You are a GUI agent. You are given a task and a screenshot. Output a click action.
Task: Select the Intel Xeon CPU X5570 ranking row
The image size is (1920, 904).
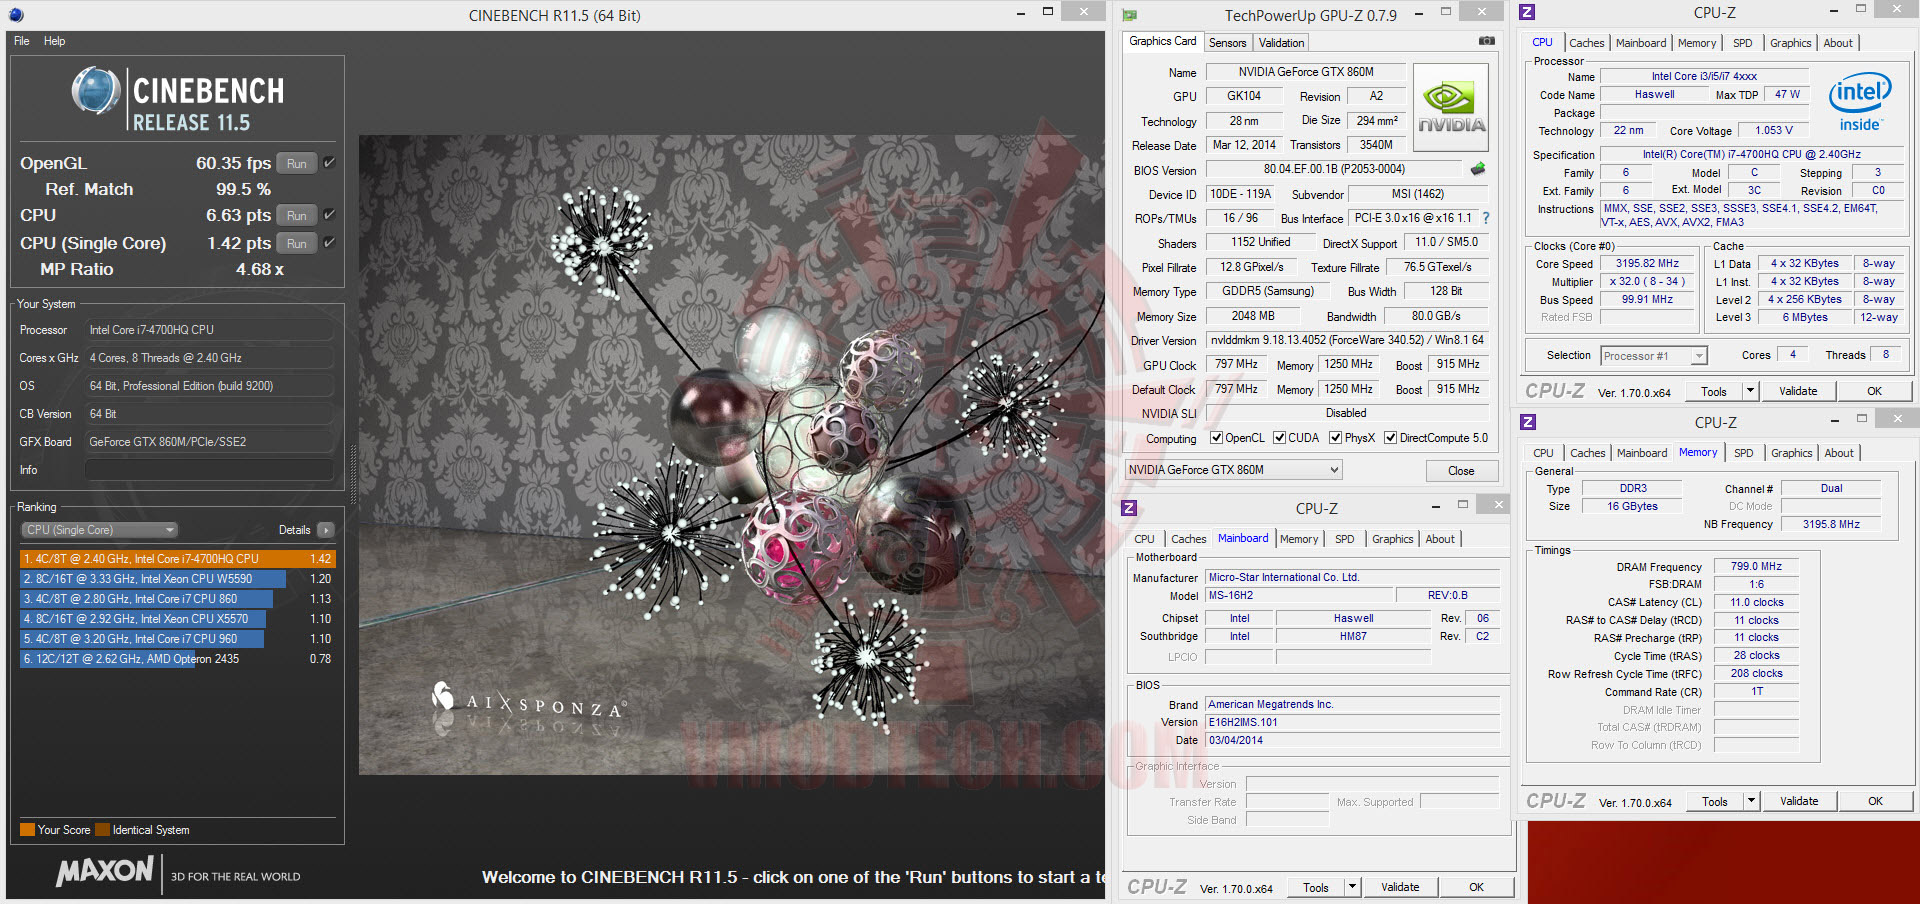click(x=177, y=619)
